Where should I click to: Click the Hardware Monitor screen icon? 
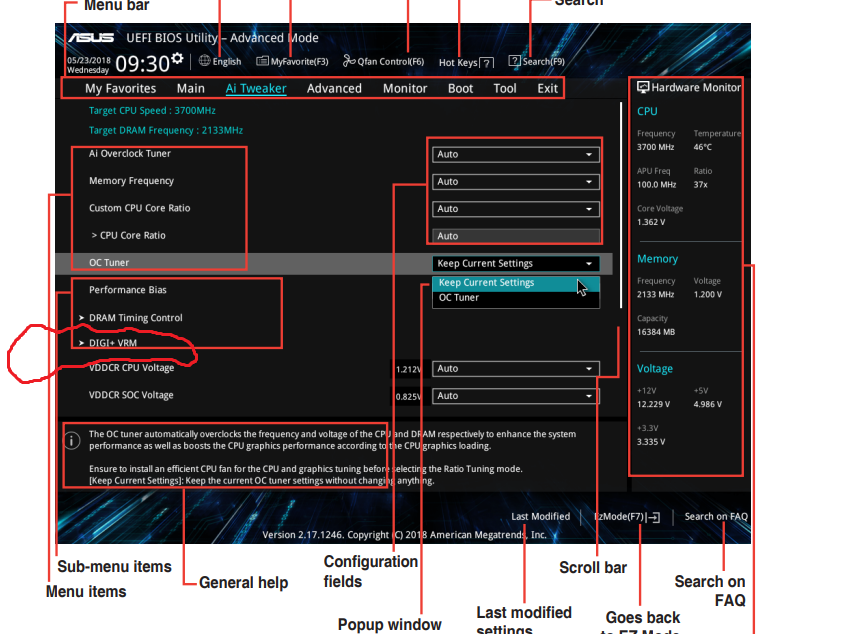pyautogui.click(x=643, y=87)
